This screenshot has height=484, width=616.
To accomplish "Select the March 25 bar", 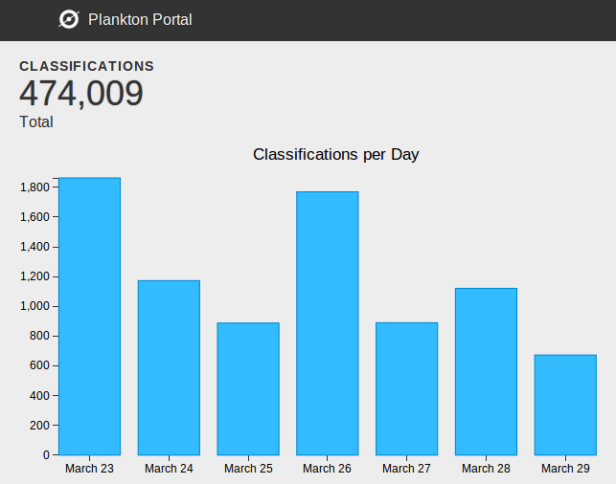I will tap(248, 388).
